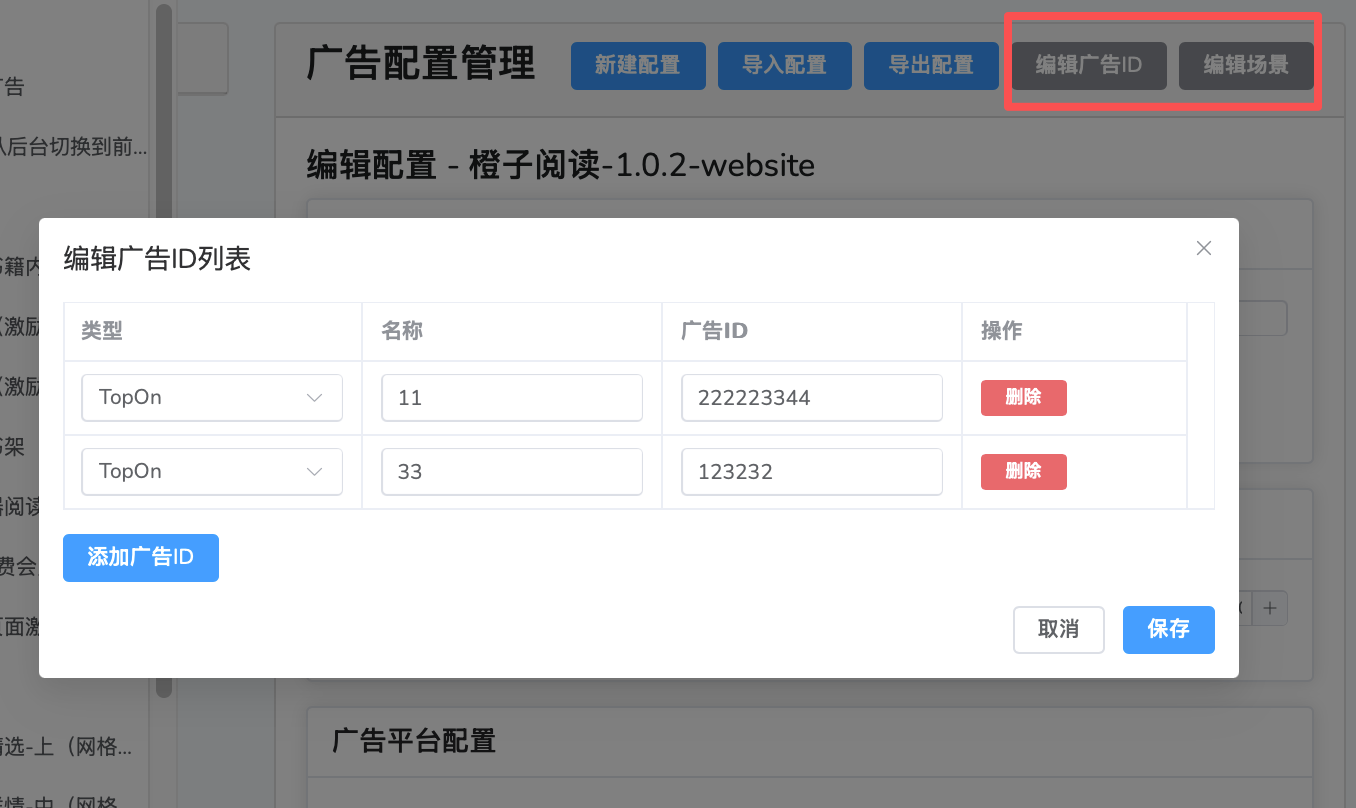Select the sidebar item ending in 后台切换到前...
This screenshot has width=1356, height=808.
73,148
